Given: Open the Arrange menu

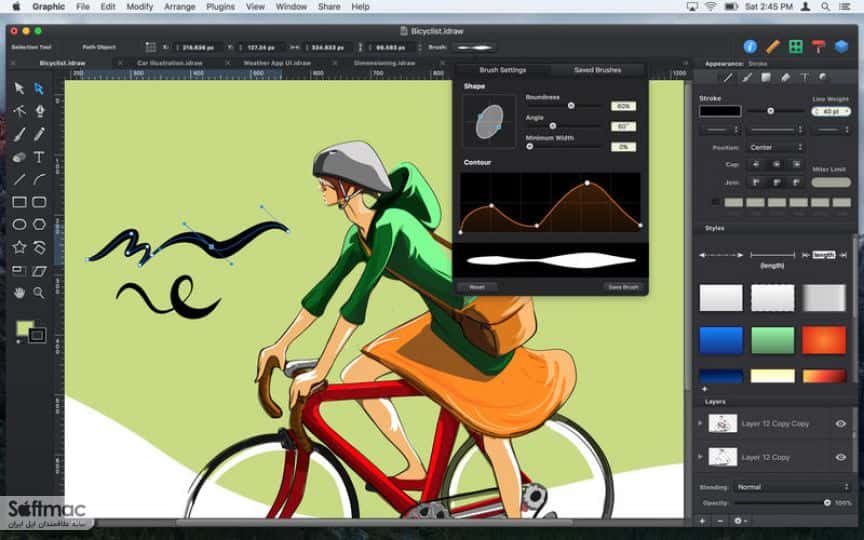Looking at the screenshot, I should click(x=180, y=7).
